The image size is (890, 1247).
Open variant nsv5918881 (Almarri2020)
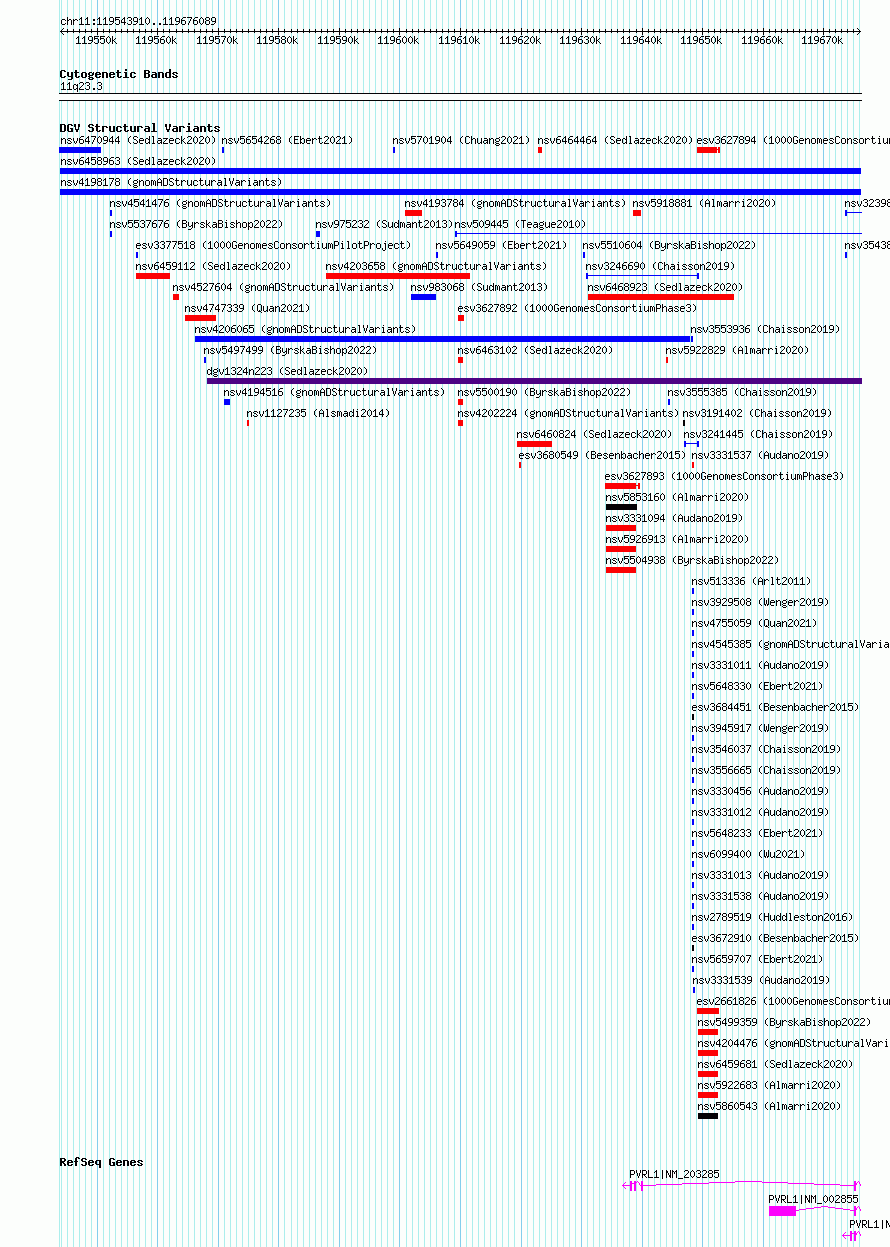704,203
